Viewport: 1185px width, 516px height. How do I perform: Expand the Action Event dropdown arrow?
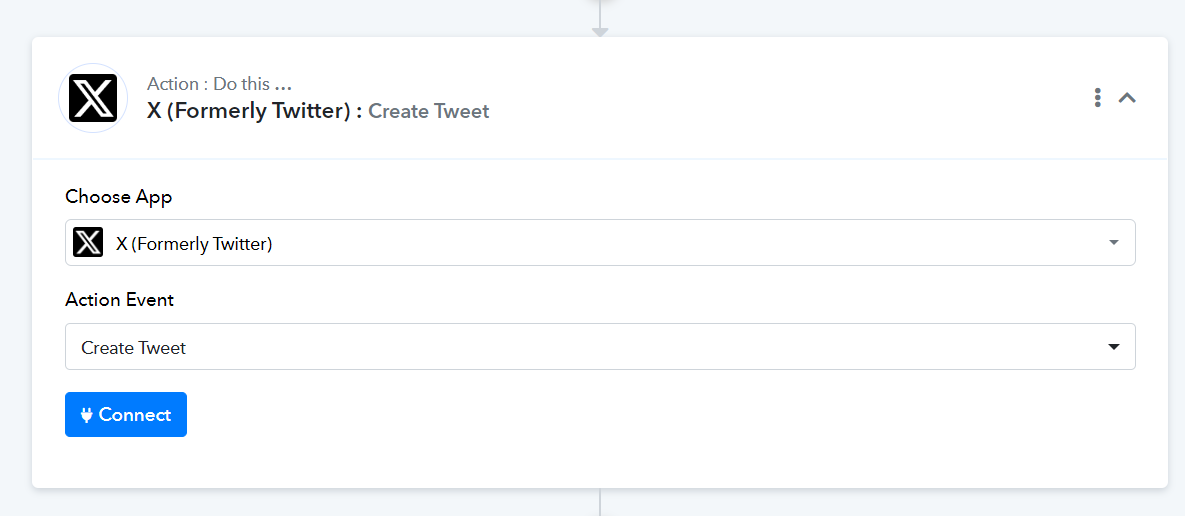point(1113,347)
